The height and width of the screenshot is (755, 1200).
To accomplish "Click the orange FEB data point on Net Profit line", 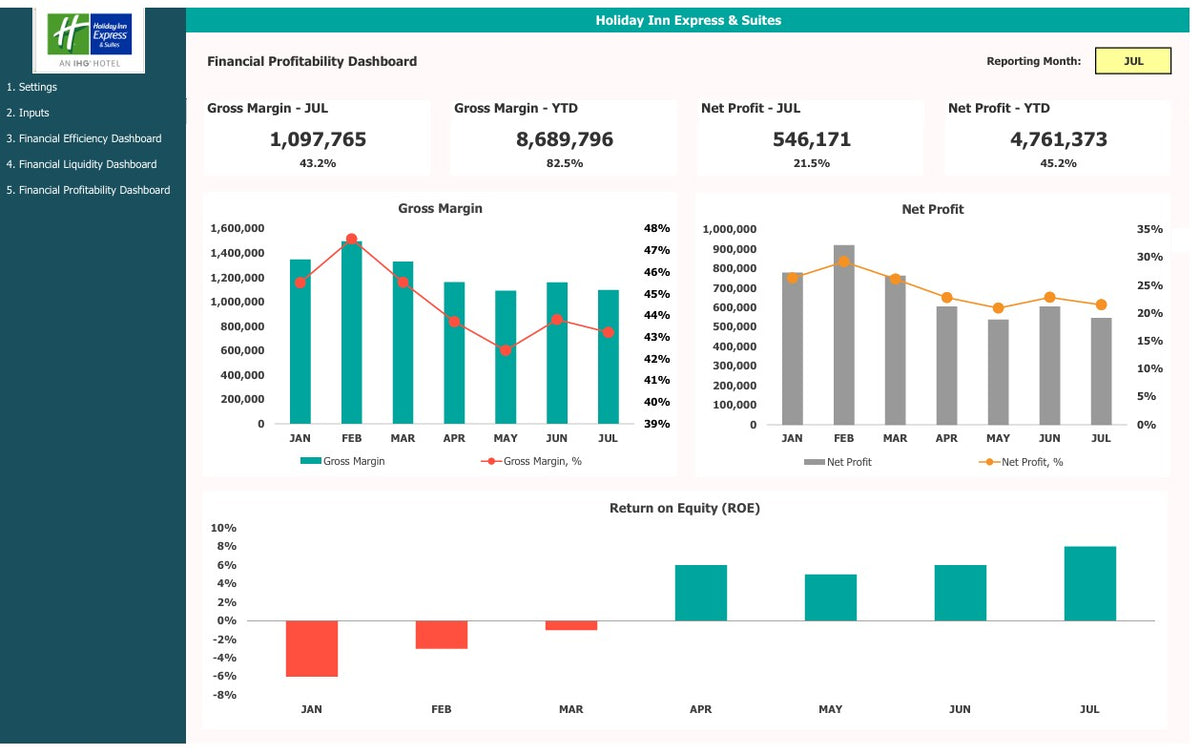I will (844, 260).
